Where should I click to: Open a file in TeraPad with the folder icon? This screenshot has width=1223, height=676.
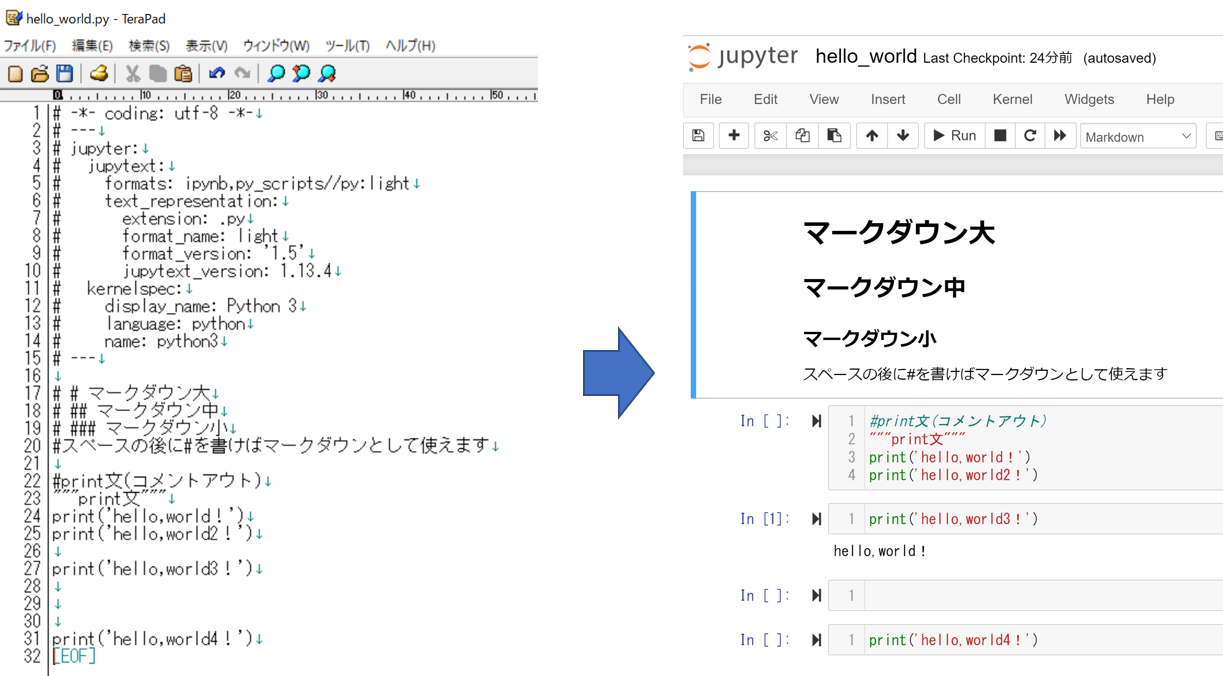coord(42,72)
